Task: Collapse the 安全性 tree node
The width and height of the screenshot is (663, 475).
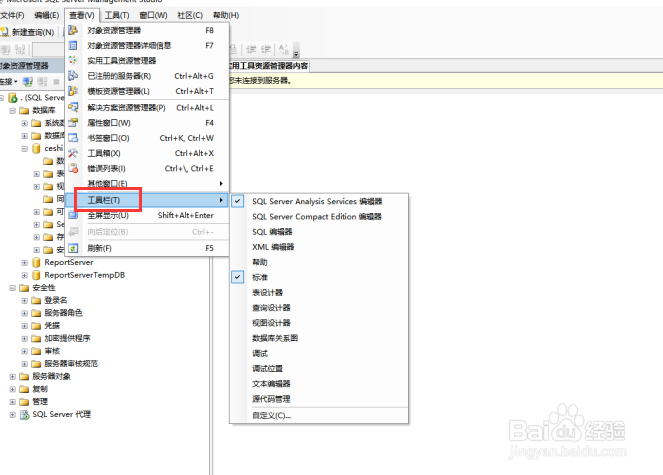Action: pos(13,288)
